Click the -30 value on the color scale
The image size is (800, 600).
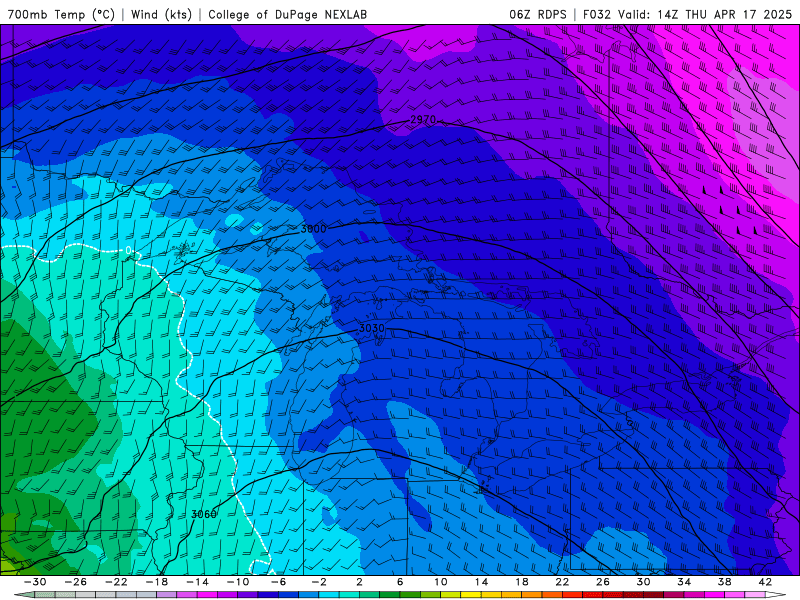click(35, 582)
